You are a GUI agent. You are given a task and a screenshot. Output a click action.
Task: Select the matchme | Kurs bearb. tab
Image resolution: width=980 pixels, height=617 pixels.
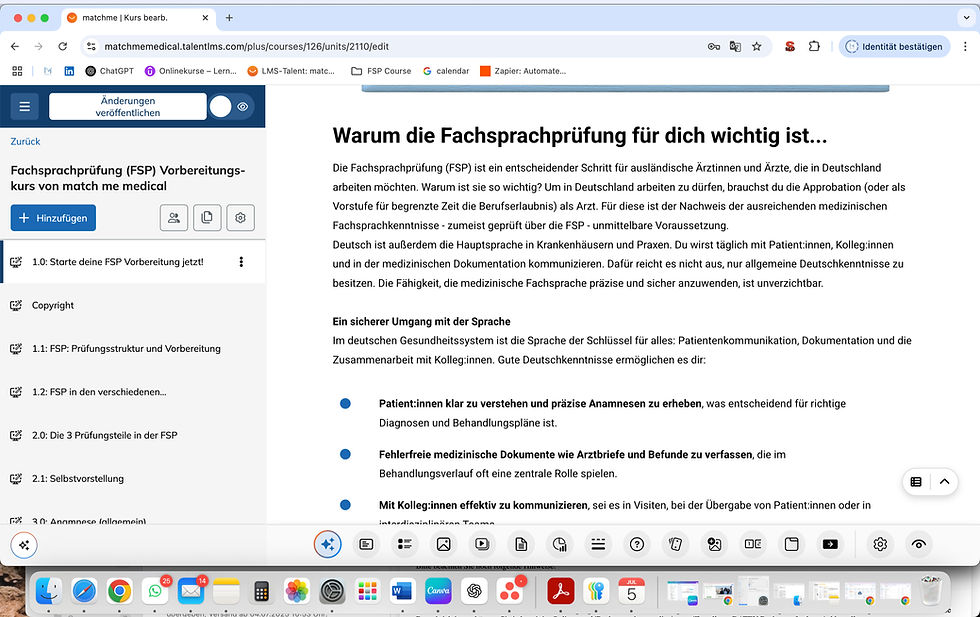pos(139,18)
